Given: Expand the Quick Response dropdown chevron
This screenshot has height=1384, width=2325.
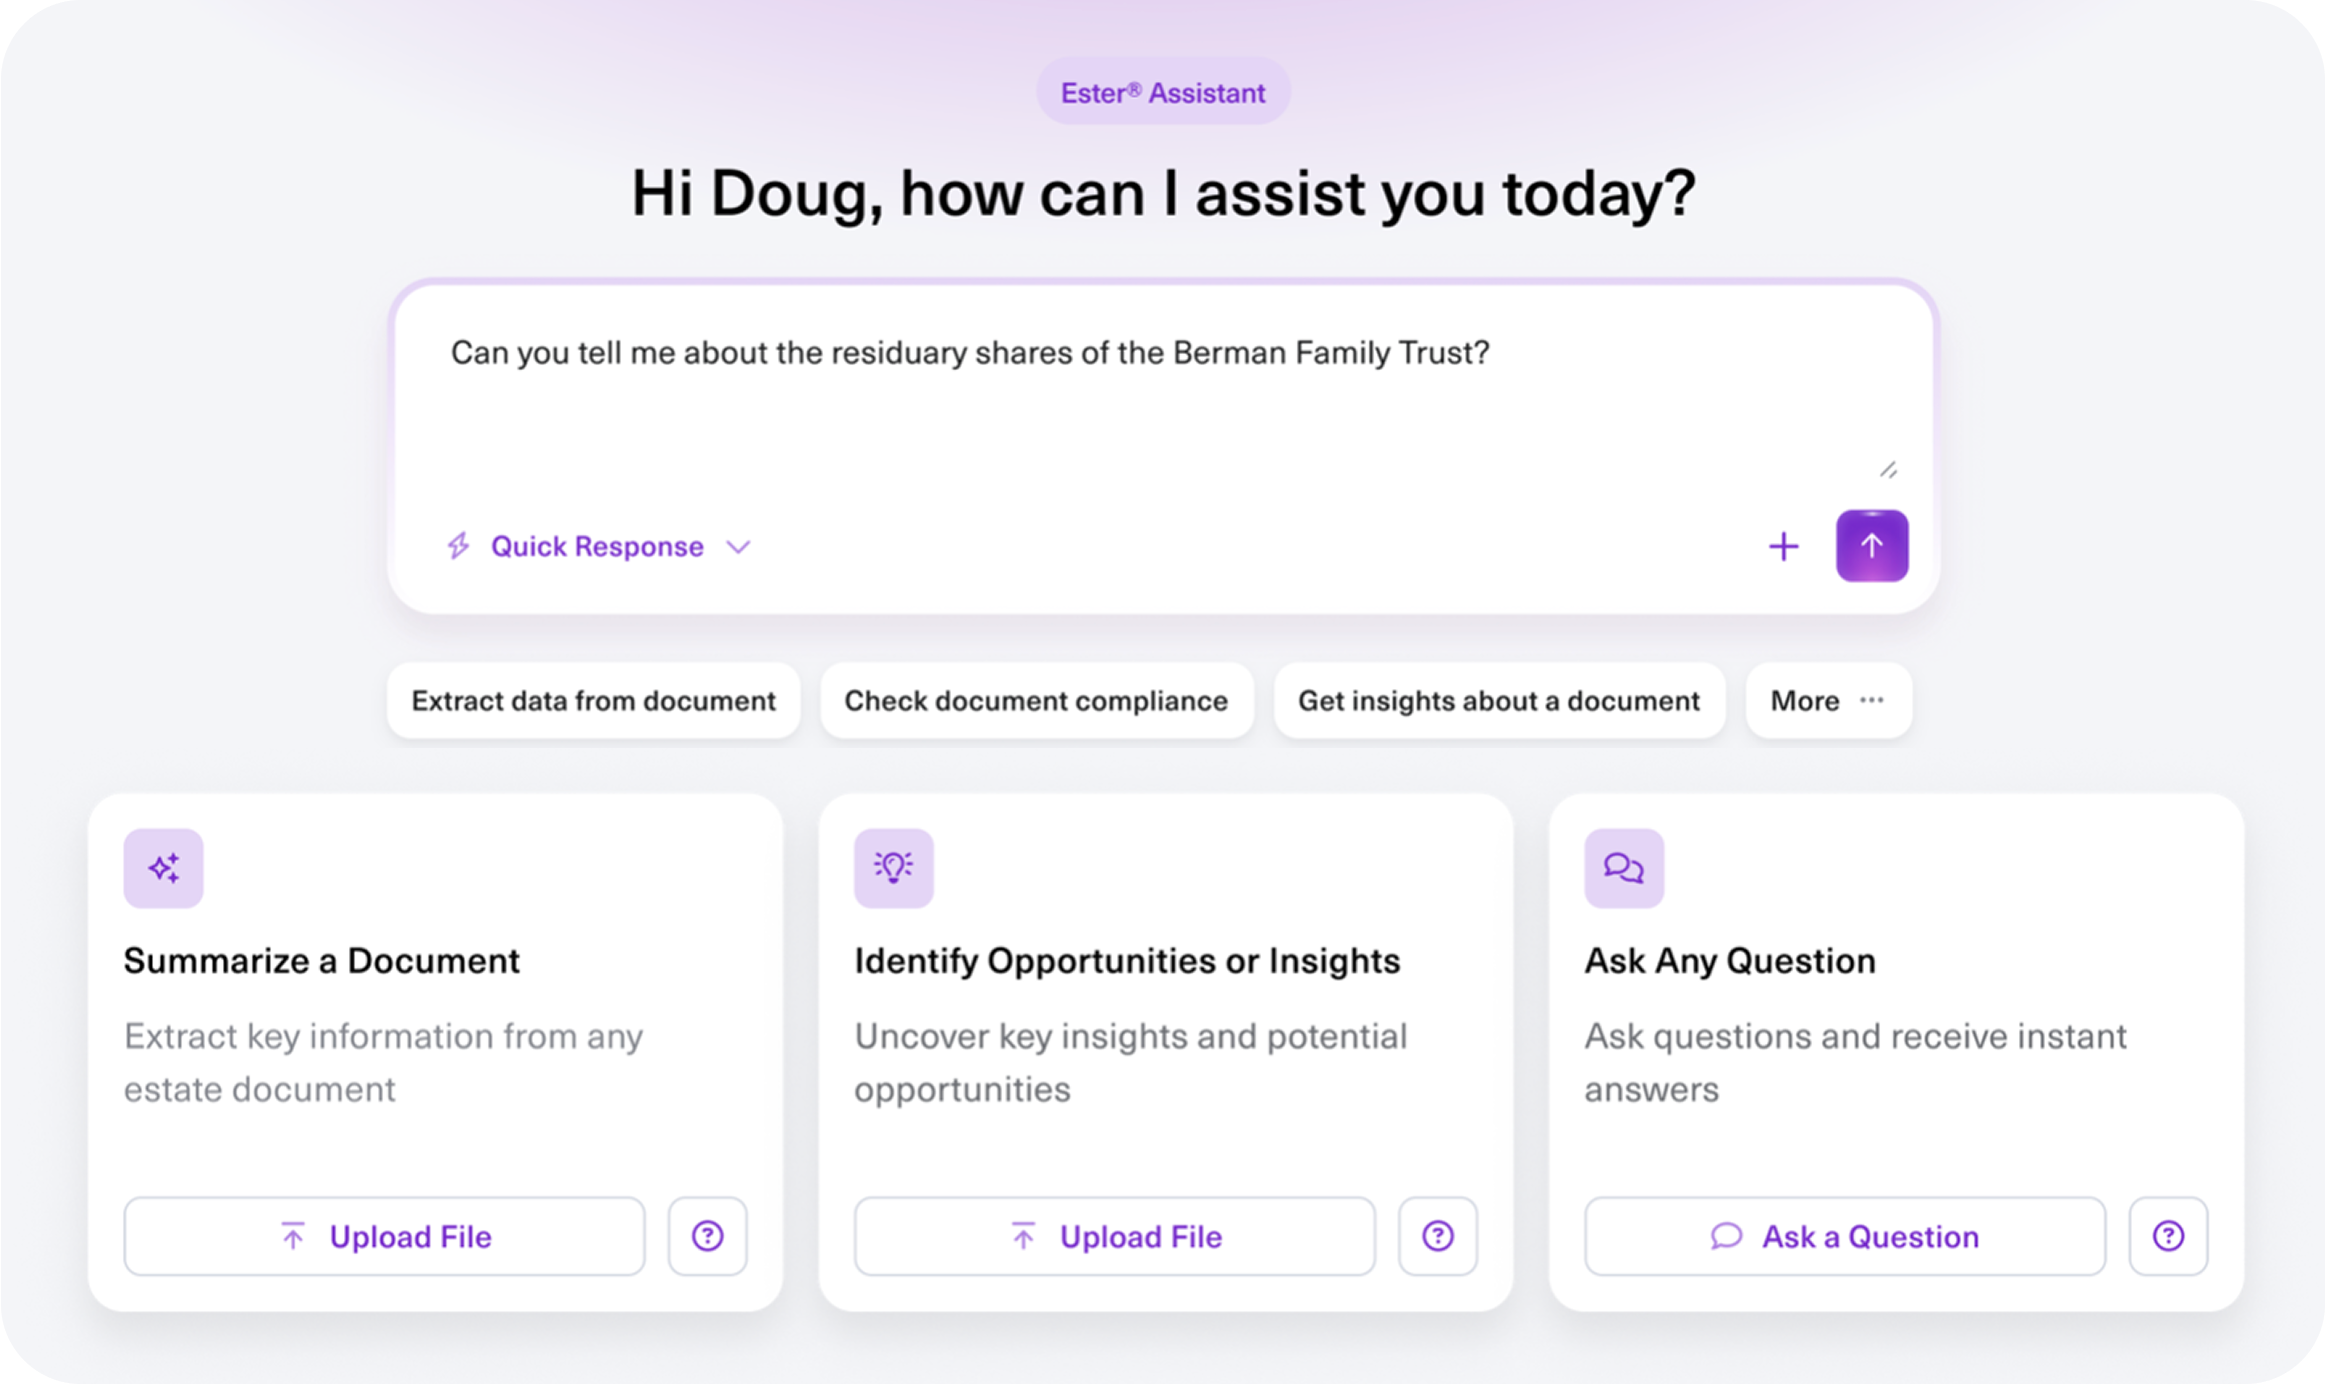Looking at the screenshot, I should (738, 547).
